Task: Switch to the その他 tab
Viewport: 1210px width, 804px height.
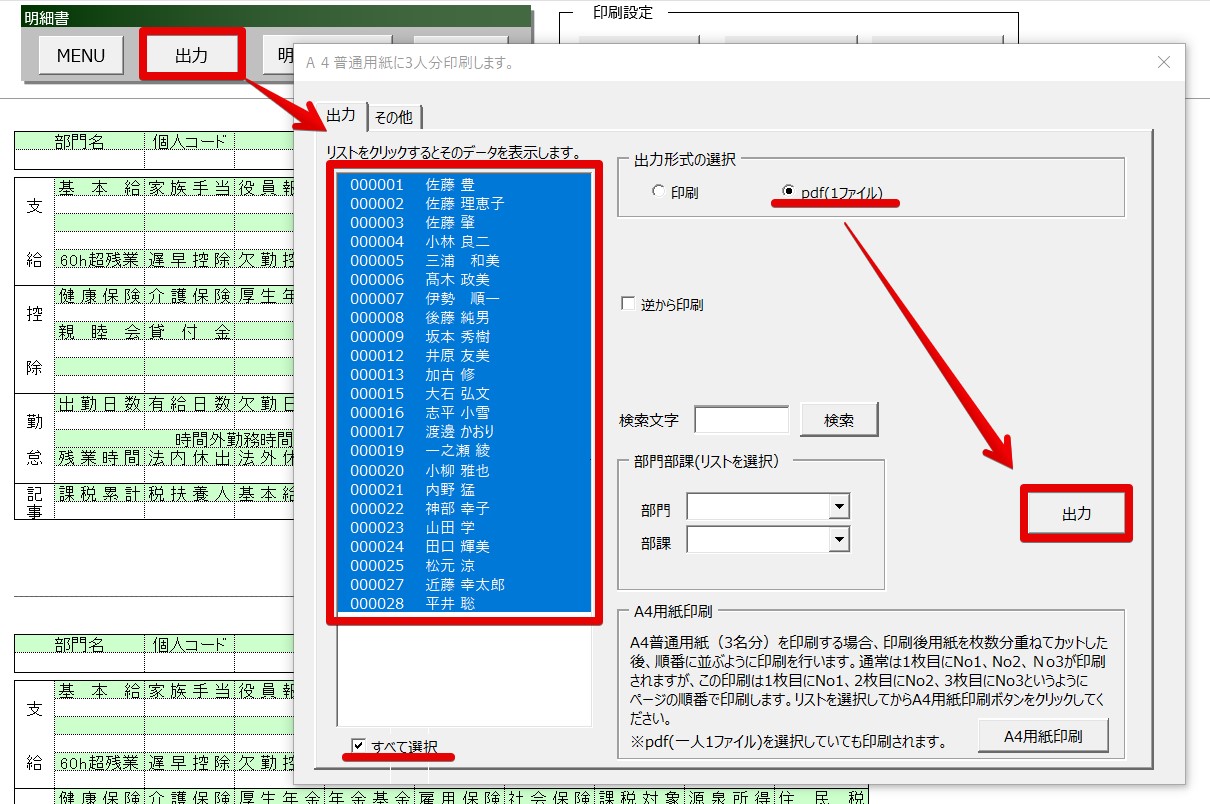Action: click(393, 117)
